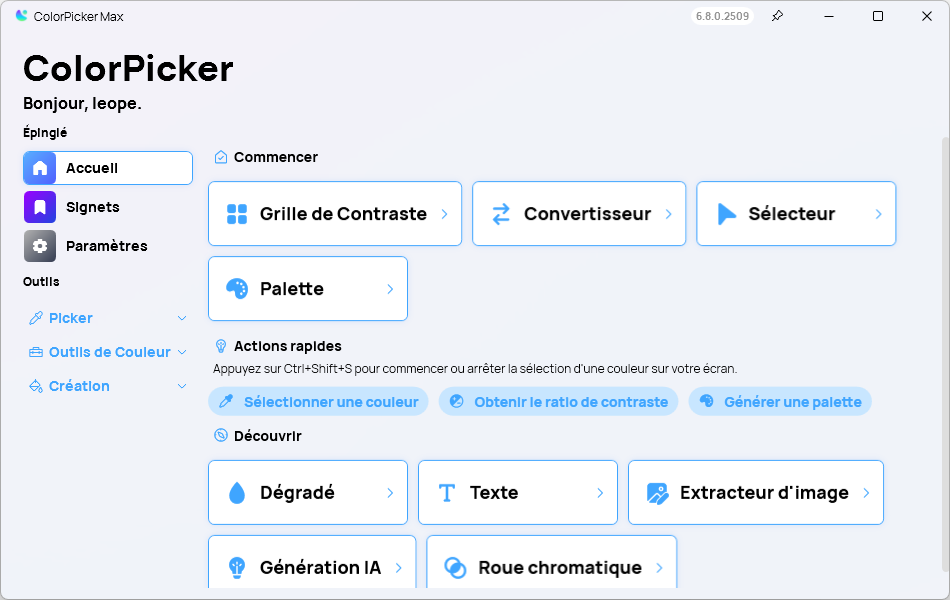This screenshot has height=600, width=950.
Task: Click the Roue chromatique circles icon
Action: 455,568
